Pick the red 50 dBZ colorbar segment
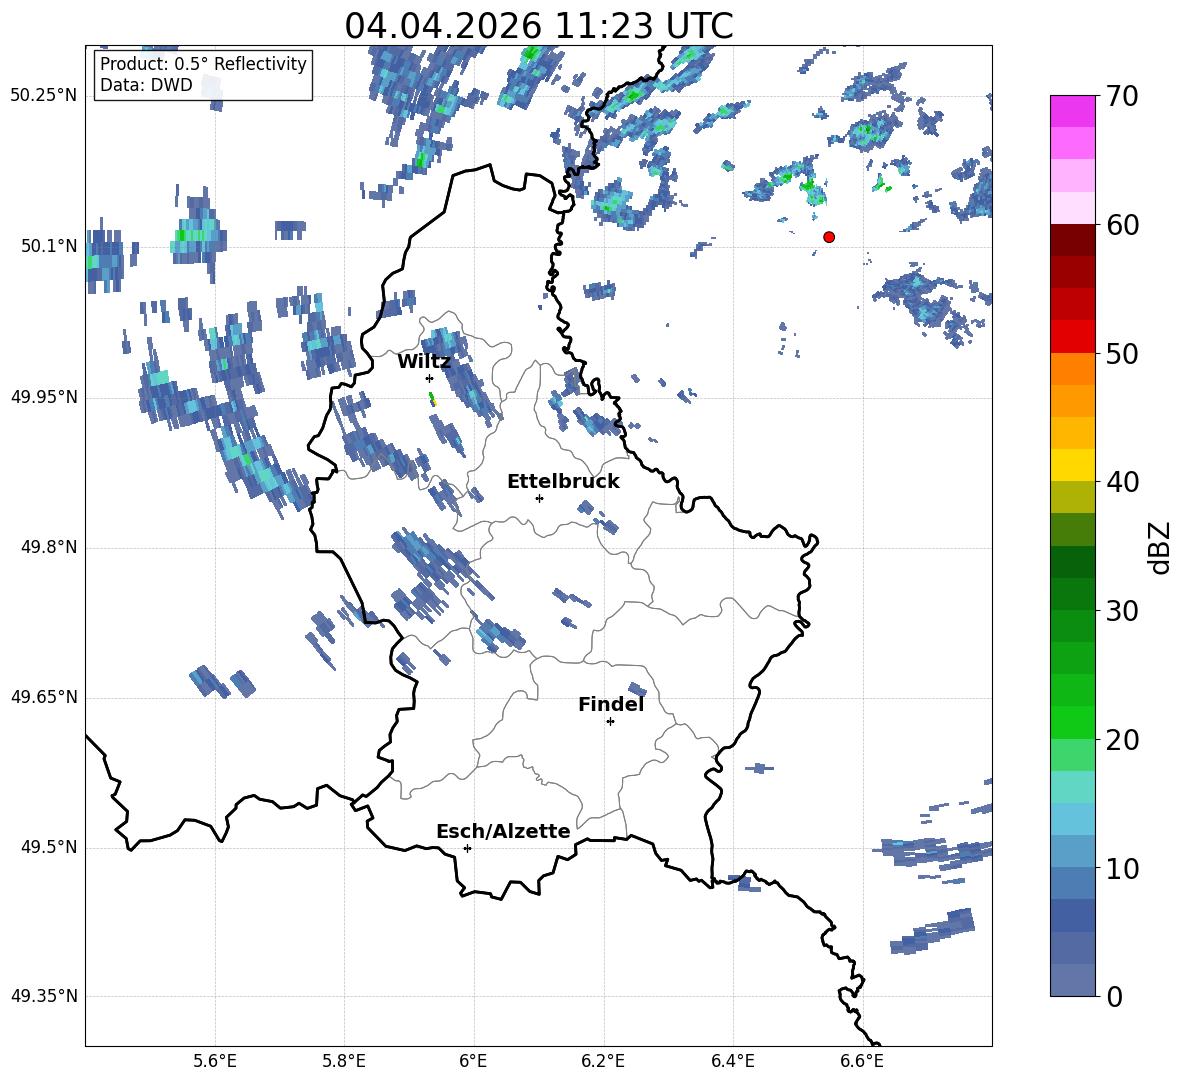 coord(1072,337)
